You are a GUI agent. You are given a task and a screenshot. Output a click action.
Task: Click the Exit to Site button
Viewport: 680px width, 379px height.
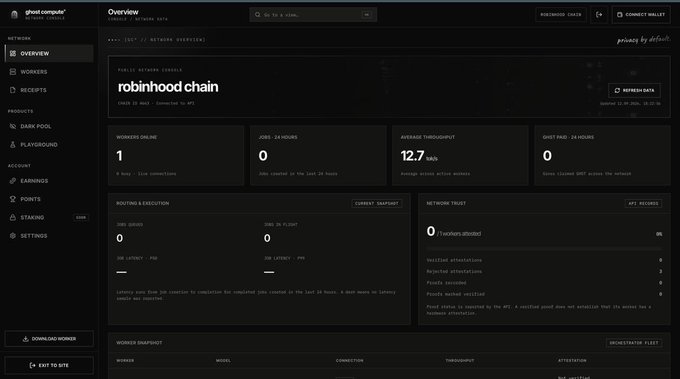click(49, 365)
